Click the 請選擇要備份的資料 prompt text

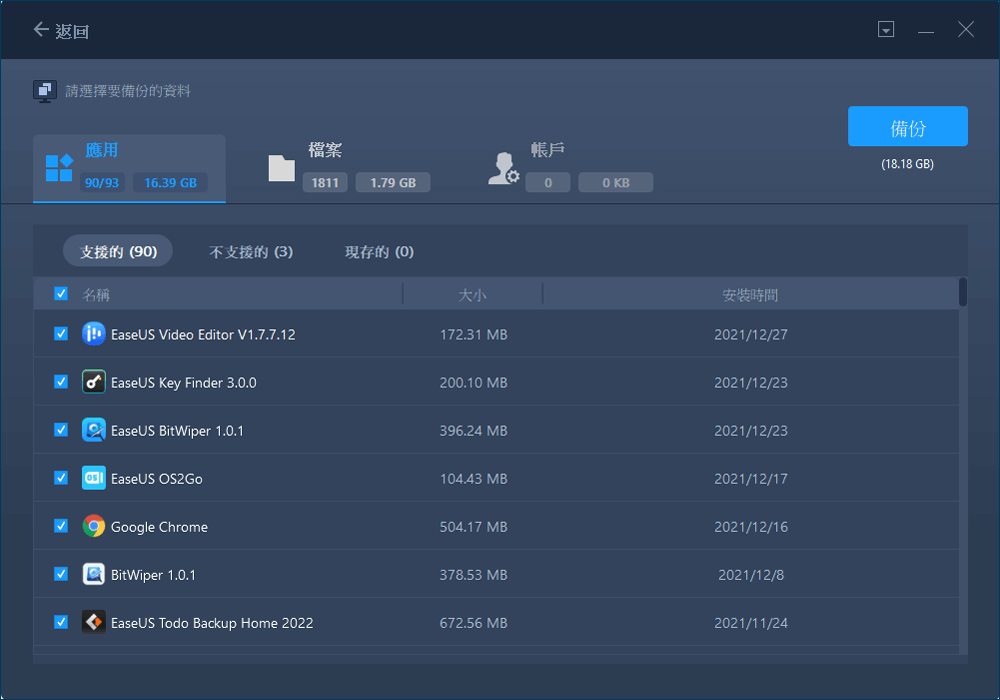pyautogui.click(x=128, y=91)
